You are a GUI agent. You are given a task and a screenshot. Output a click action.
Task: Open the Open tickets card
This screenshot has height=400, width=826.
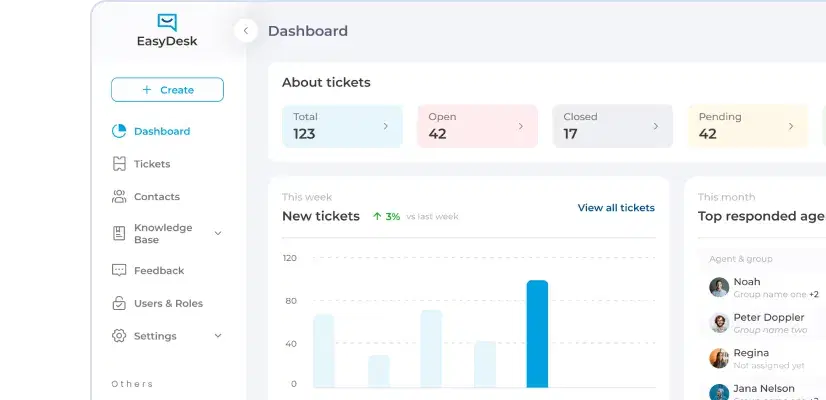point(476,126)
